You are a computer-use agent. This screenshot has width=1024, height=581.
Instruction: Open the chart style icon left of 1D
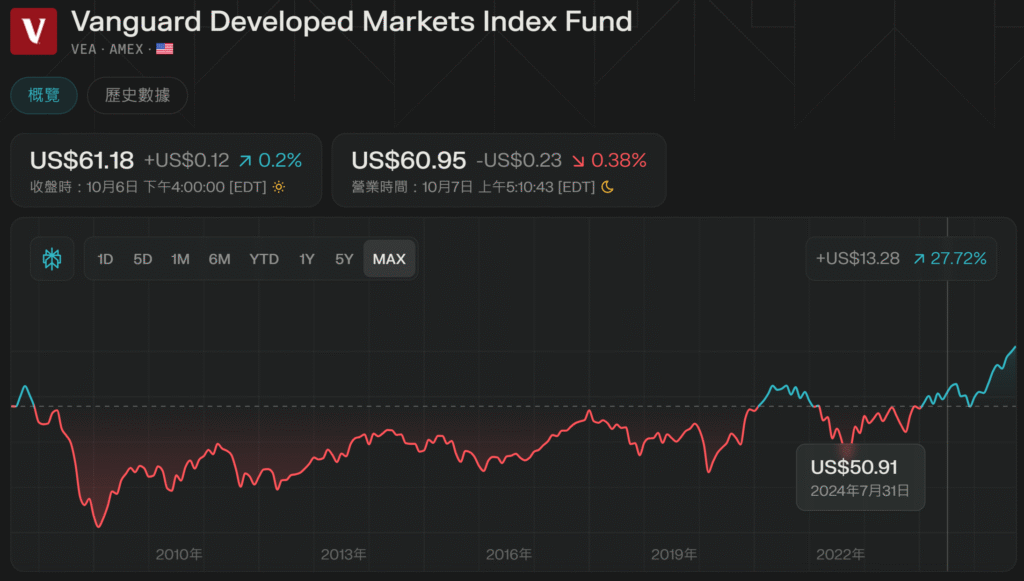(52, 259)
